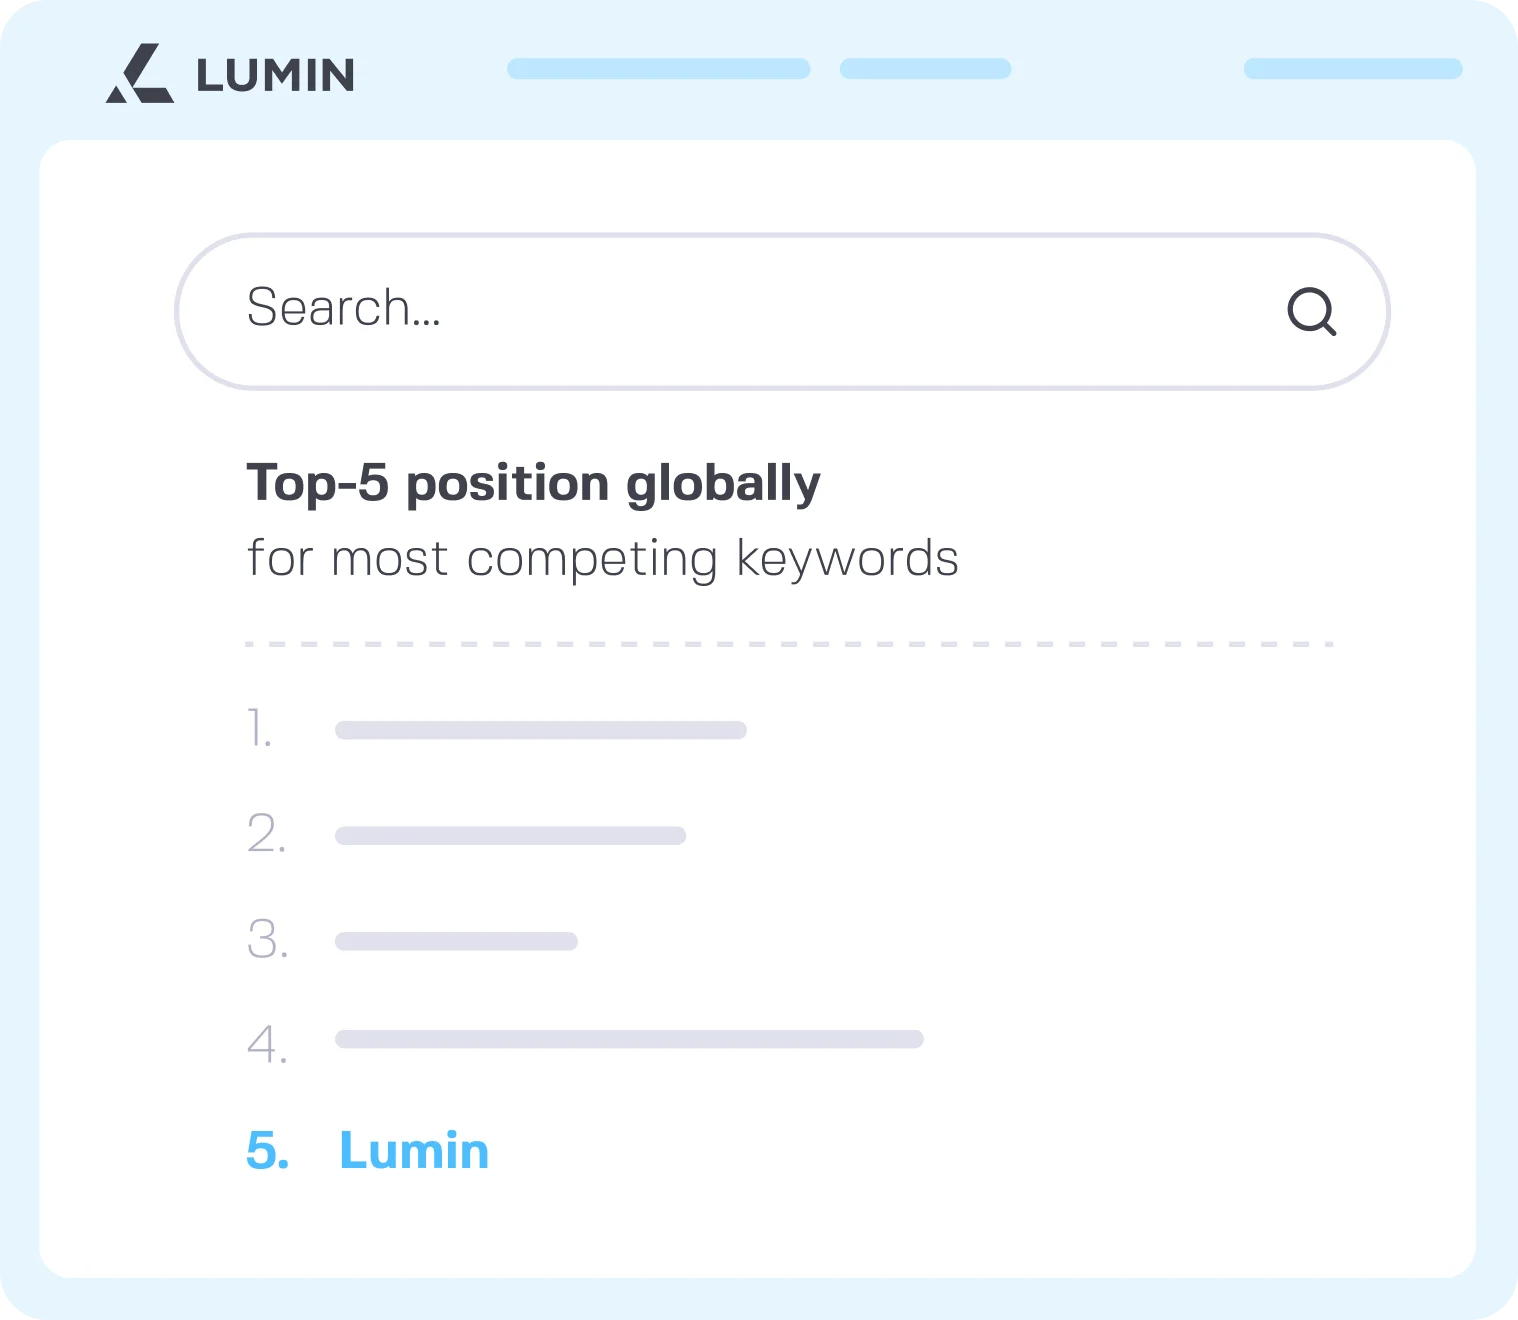The width and height of the screenshot is (1518, 1320).
Task: Select the short middle header navigation bar
Action: tap(925, 69)
